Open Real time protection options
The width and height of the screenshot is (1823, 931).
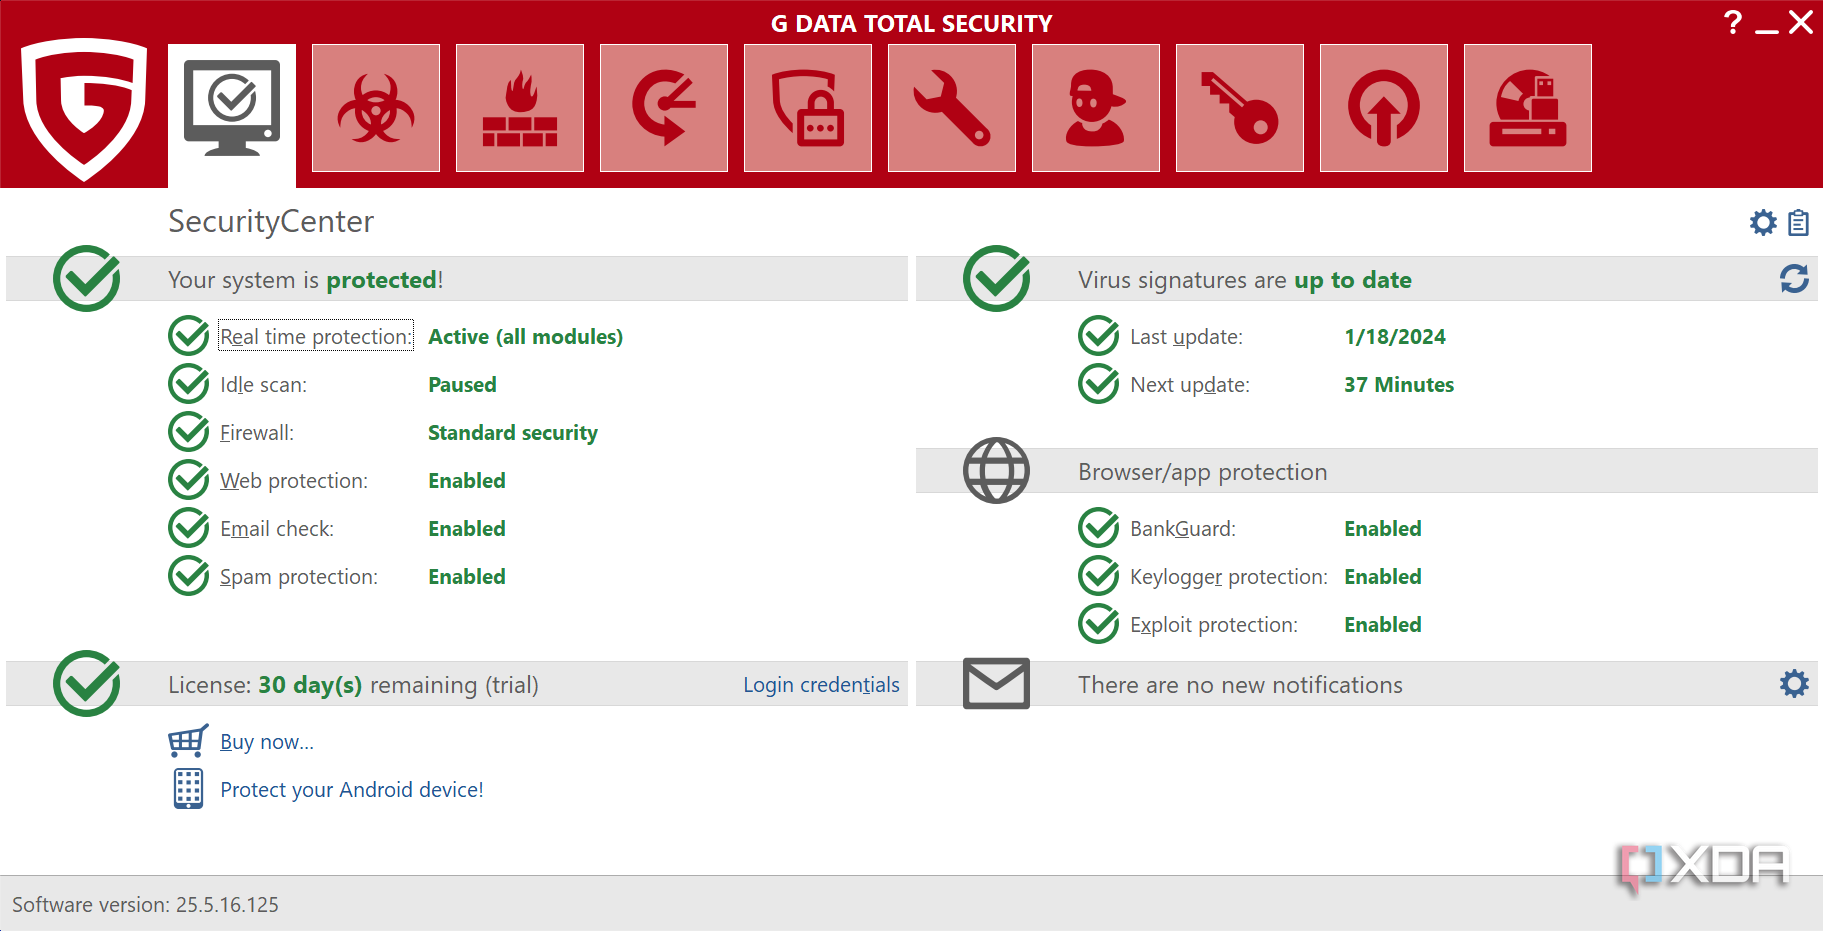coord(316,336)
